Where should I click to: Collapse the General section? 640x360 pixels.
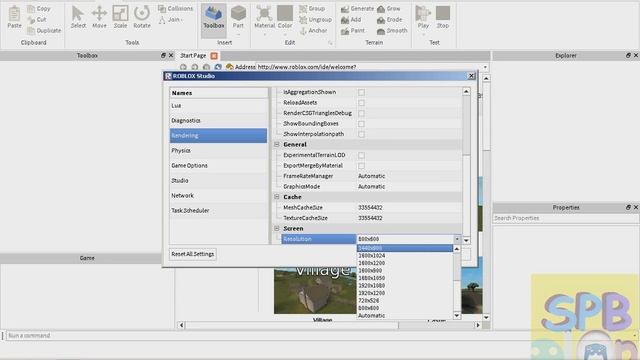(277, 144)
